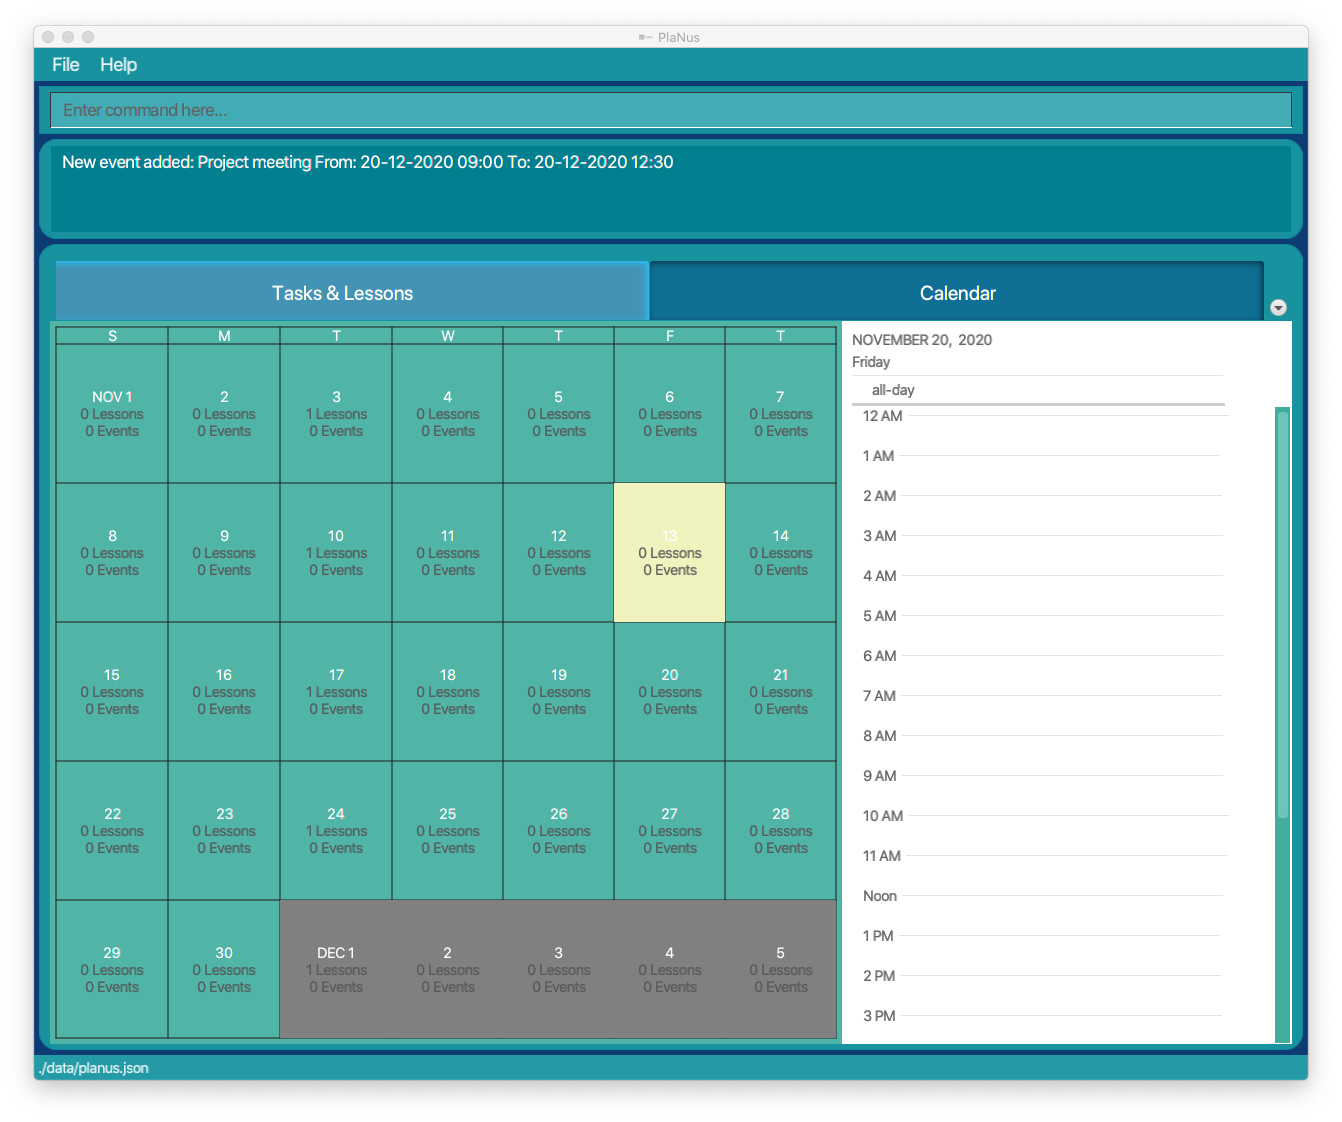Open the tab overflow dropdown arrow

(1278, 307)
